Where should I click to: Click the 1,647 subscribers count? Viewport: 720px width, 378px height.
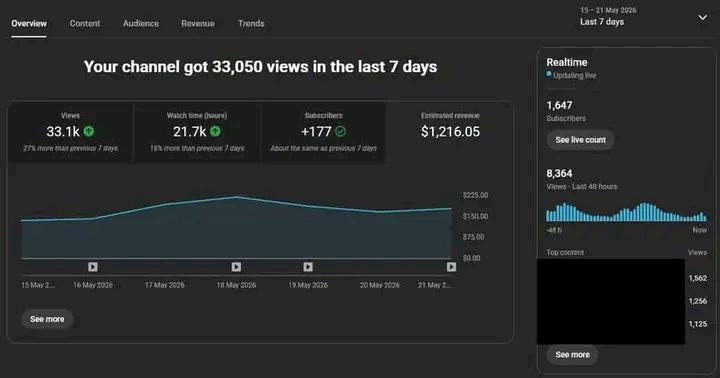(559, 106)
